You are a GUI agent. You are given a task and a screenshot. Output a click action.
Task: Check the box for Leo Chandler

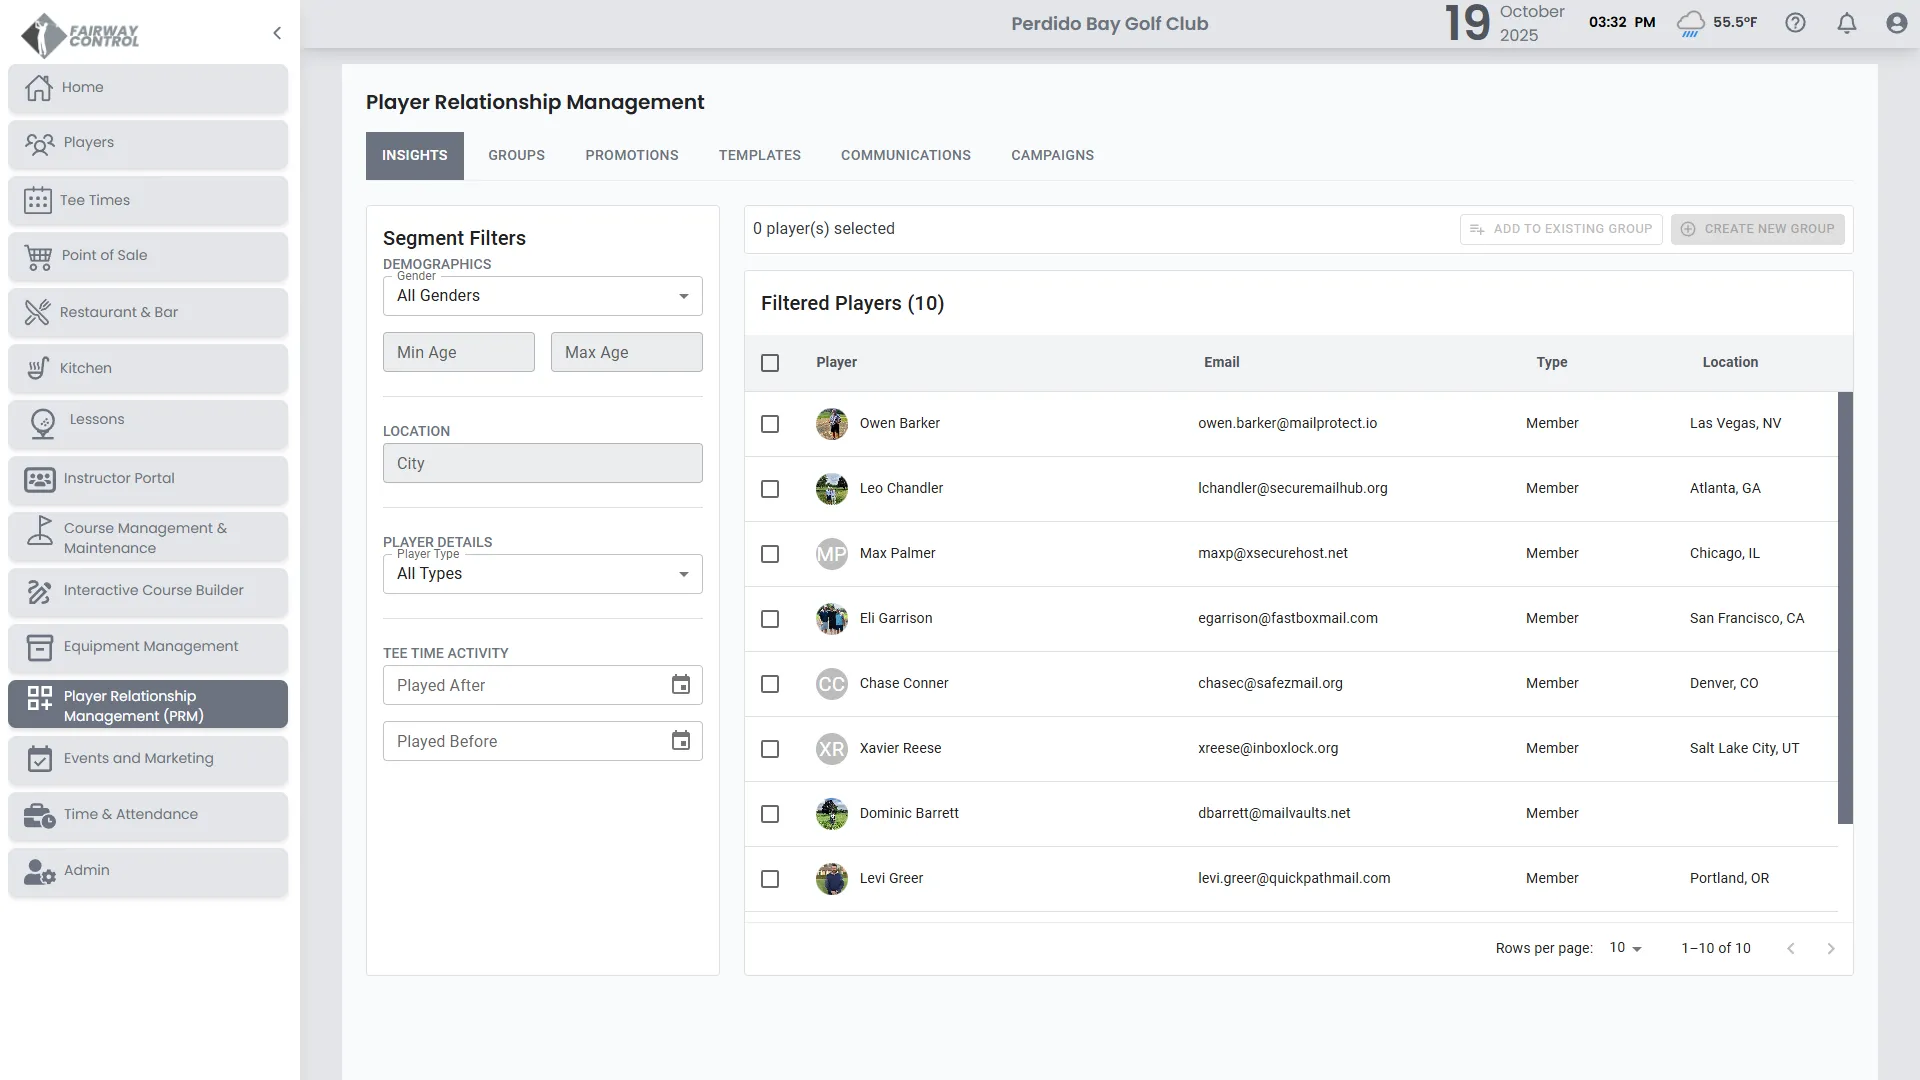point(770,489)
